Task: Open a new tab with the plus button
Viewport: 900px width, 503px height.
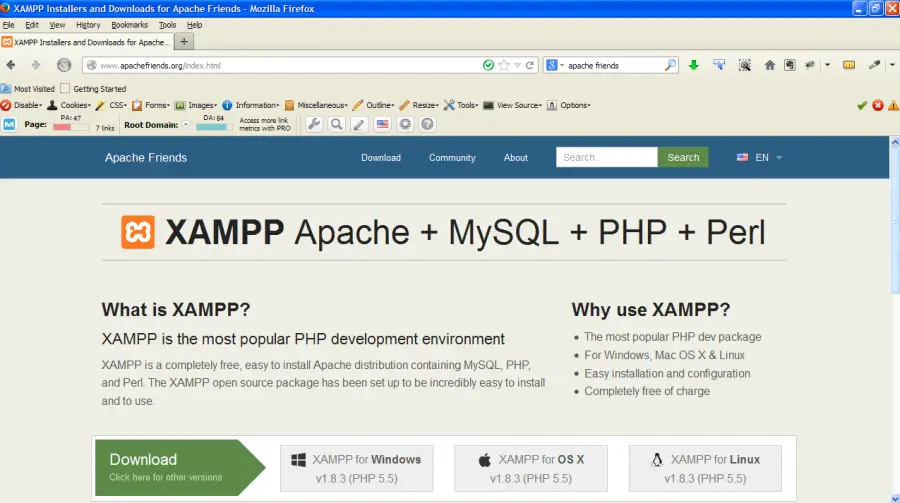Action: pyautogui.click(x=184, y=41)
